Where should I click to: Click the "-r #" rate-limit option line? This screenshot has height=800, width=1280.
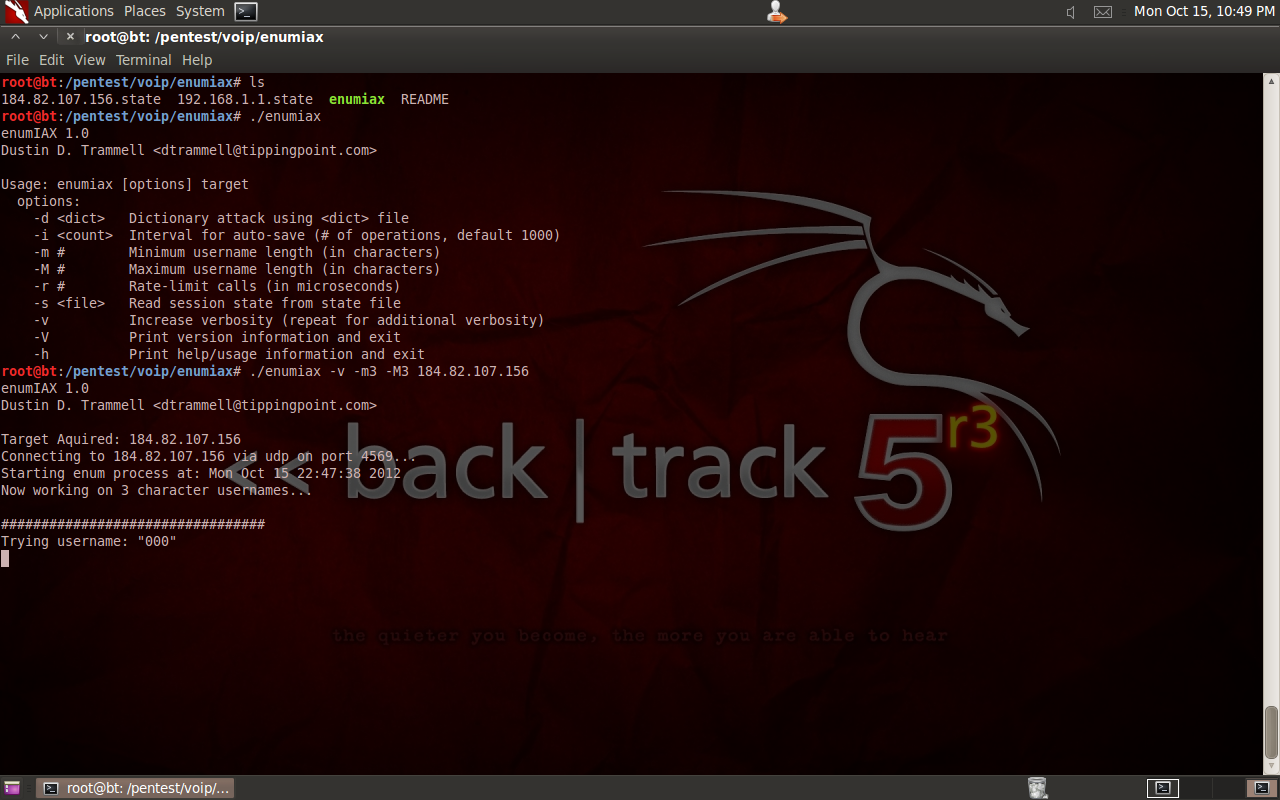click(217, 287)
